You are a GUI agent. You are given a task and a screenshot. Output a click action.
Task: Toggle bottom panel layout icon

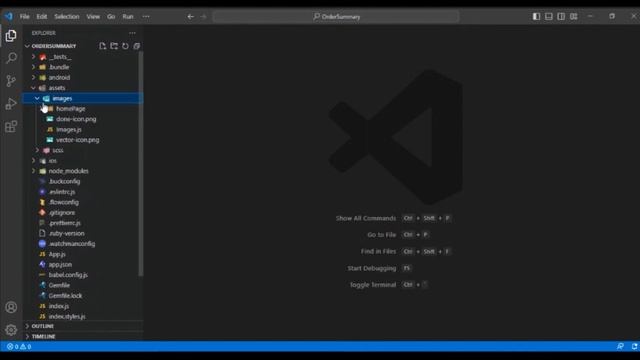549,16
